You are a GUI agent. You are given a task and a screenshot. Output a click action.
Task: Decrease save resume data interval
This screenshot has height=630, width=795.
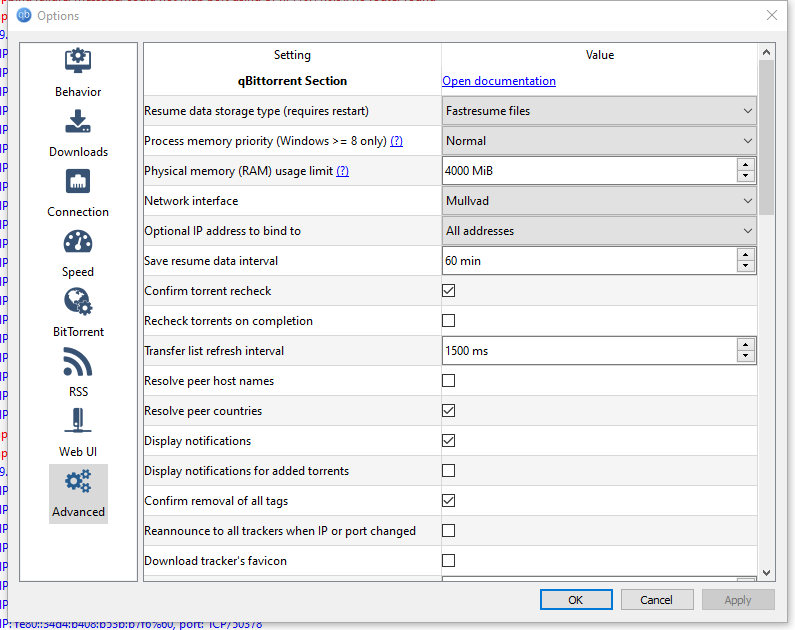click(x=745, y=266)
